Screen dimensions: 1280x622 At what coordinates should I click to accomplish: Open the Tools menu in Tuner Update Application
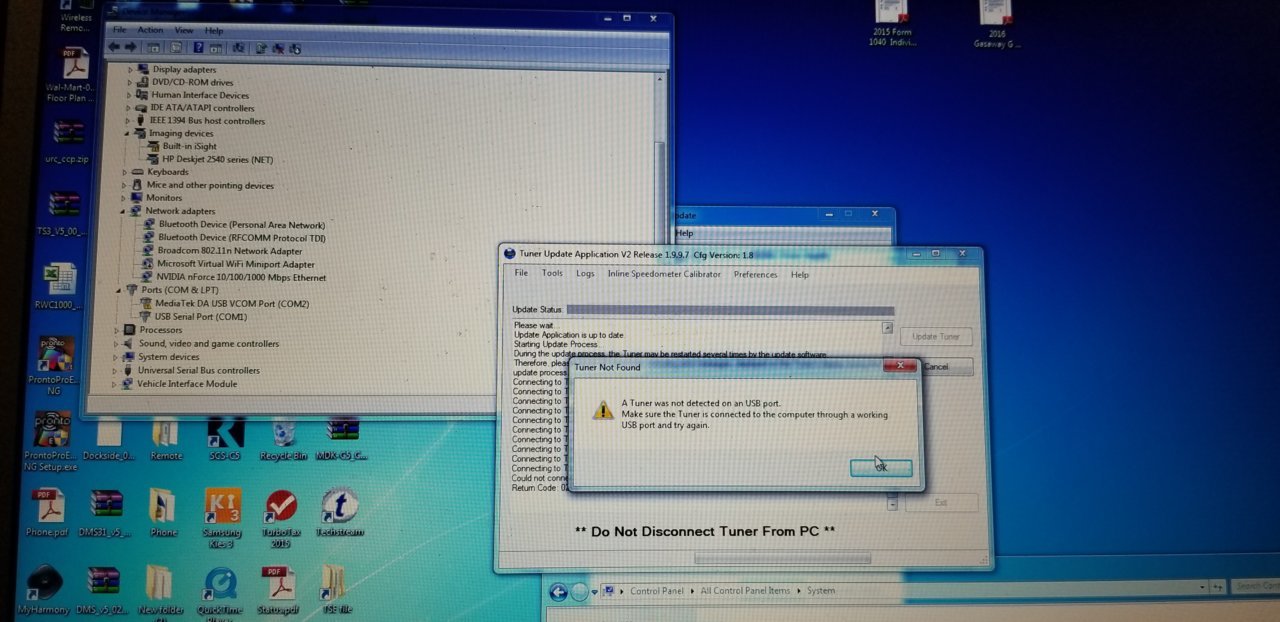[552, 273]
